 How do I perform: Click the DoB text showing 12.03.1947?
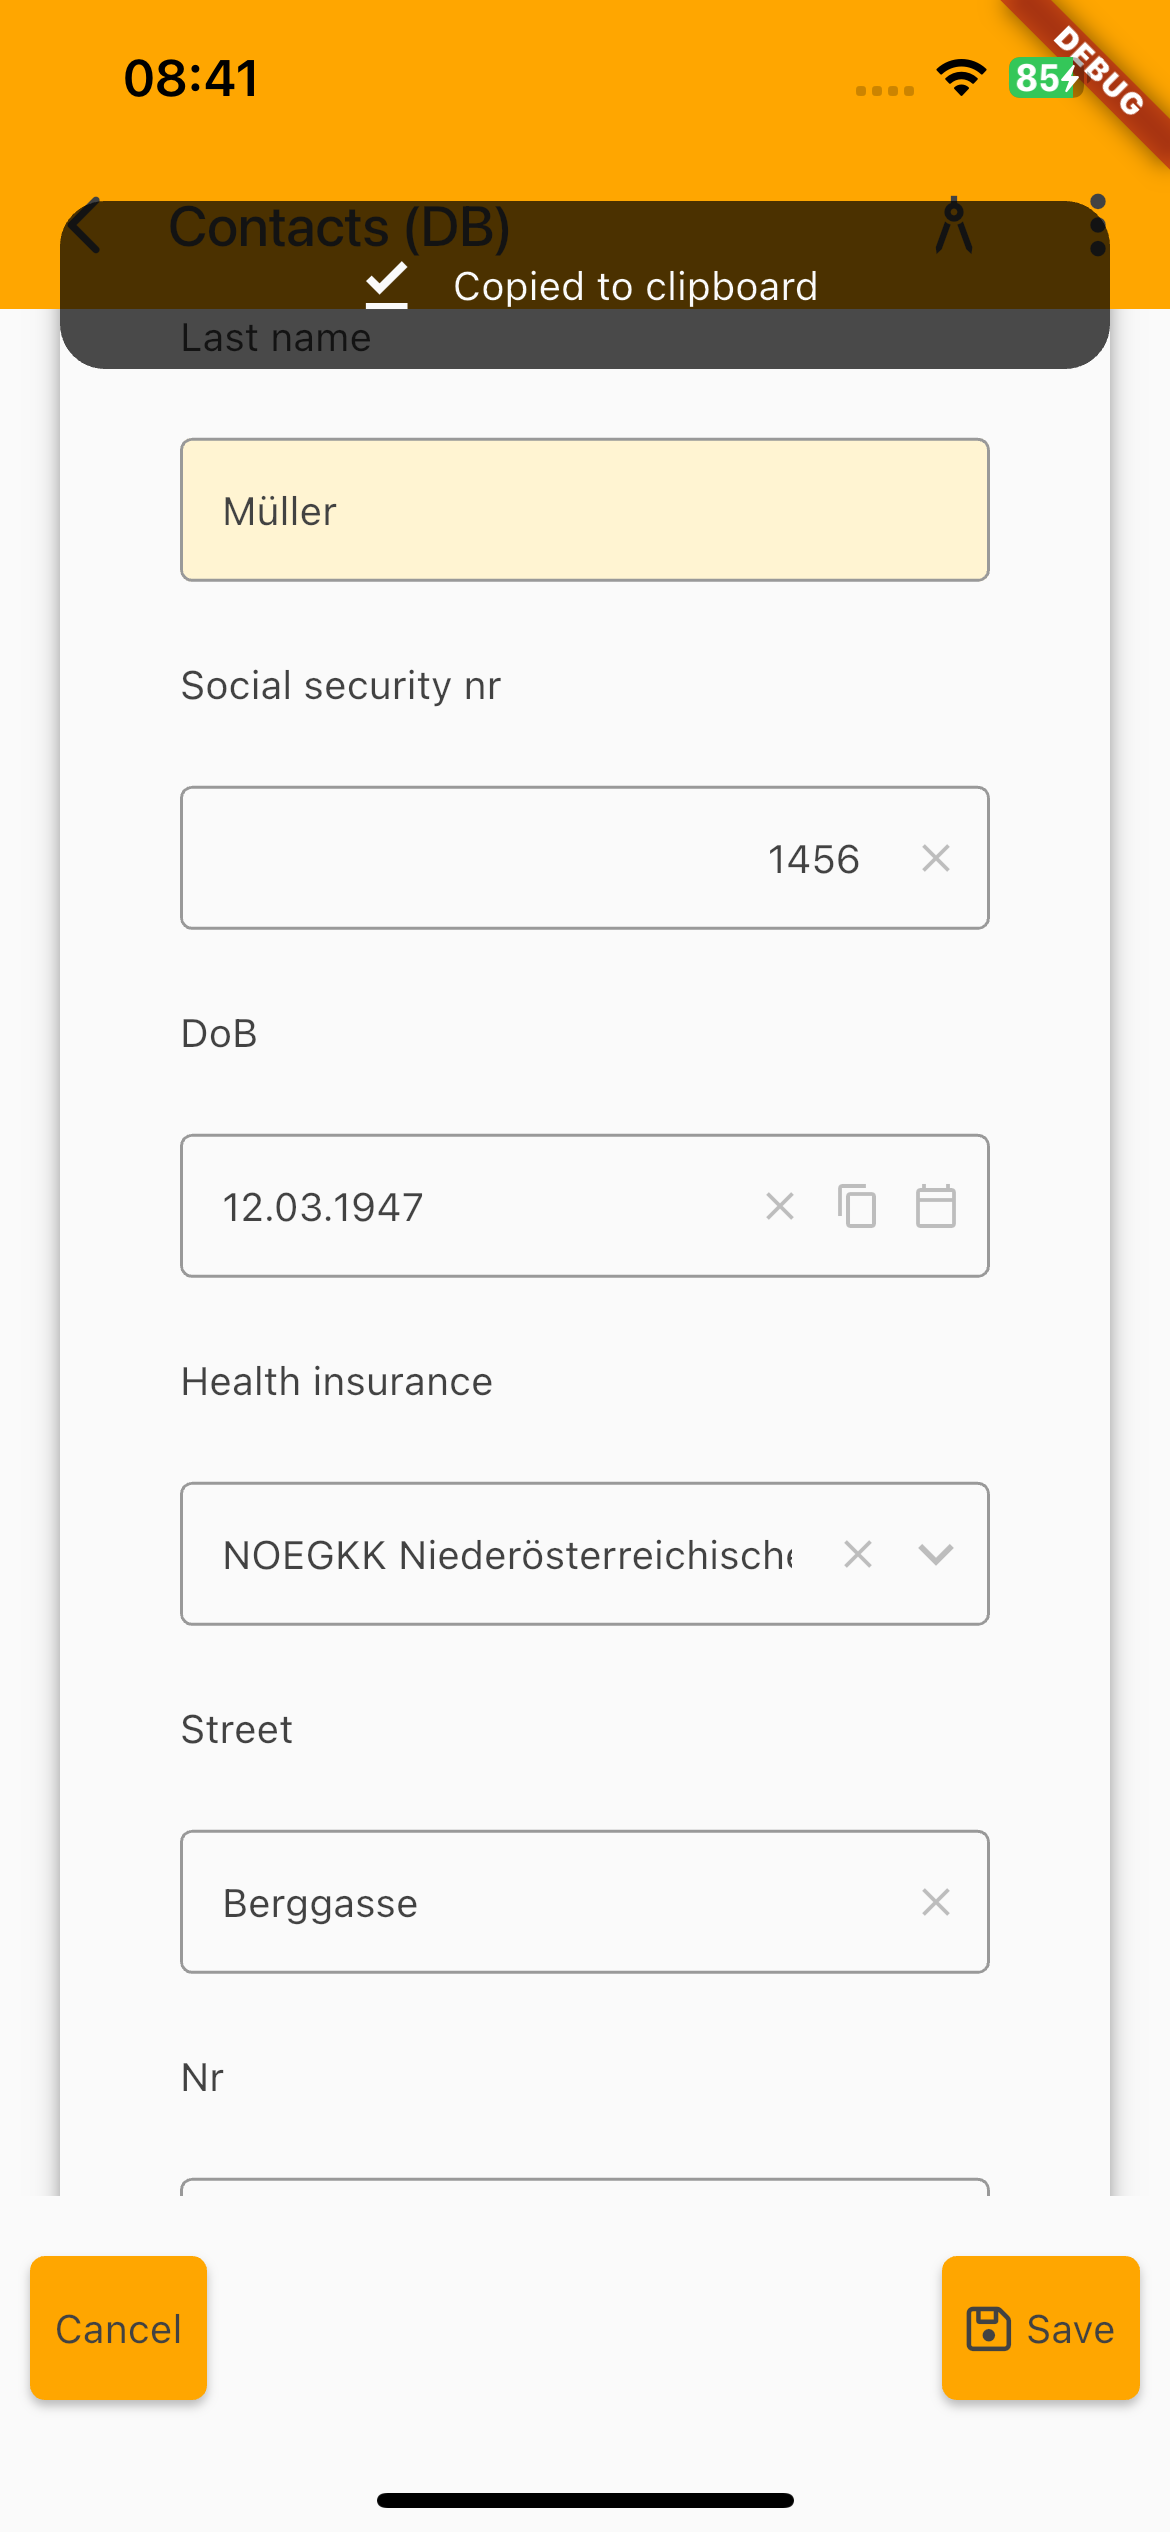pyautogui.click(x=324, y=1207)
